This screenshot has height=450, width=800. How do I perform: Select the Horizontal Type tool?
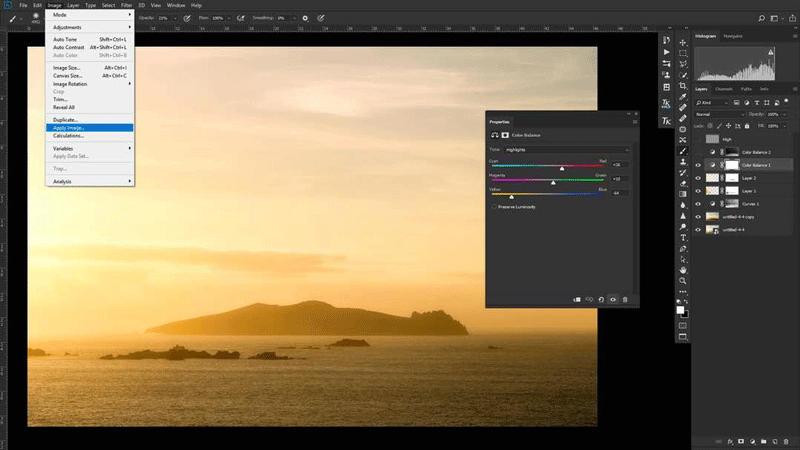click(x=683, y=238)
